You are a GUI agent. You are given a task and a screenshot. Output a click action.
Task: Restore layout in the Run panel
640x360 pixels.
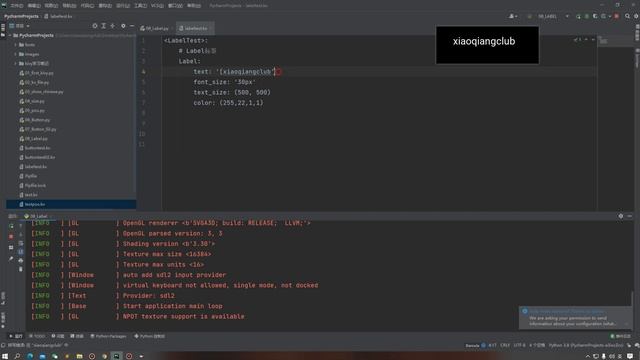tap(11, 247)
